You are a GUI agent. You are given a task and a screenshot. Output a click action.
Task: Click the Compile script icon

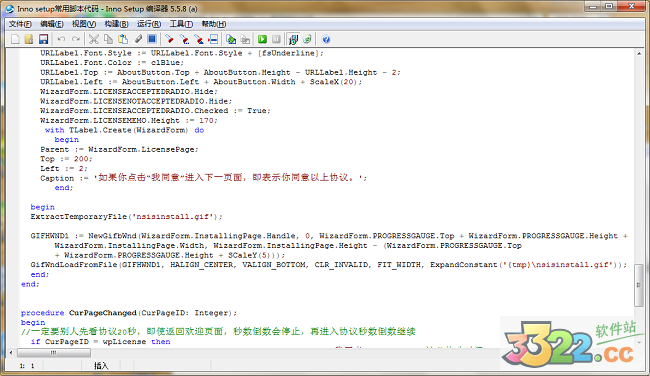[x=231, y=39]
